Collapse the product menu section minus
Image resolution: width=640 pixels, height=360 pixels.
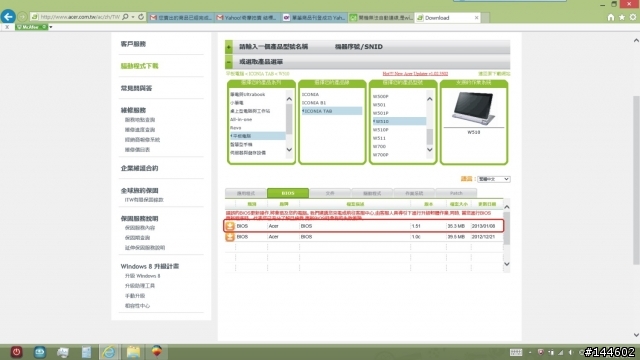pyautogui.click(x=229, y=62)
